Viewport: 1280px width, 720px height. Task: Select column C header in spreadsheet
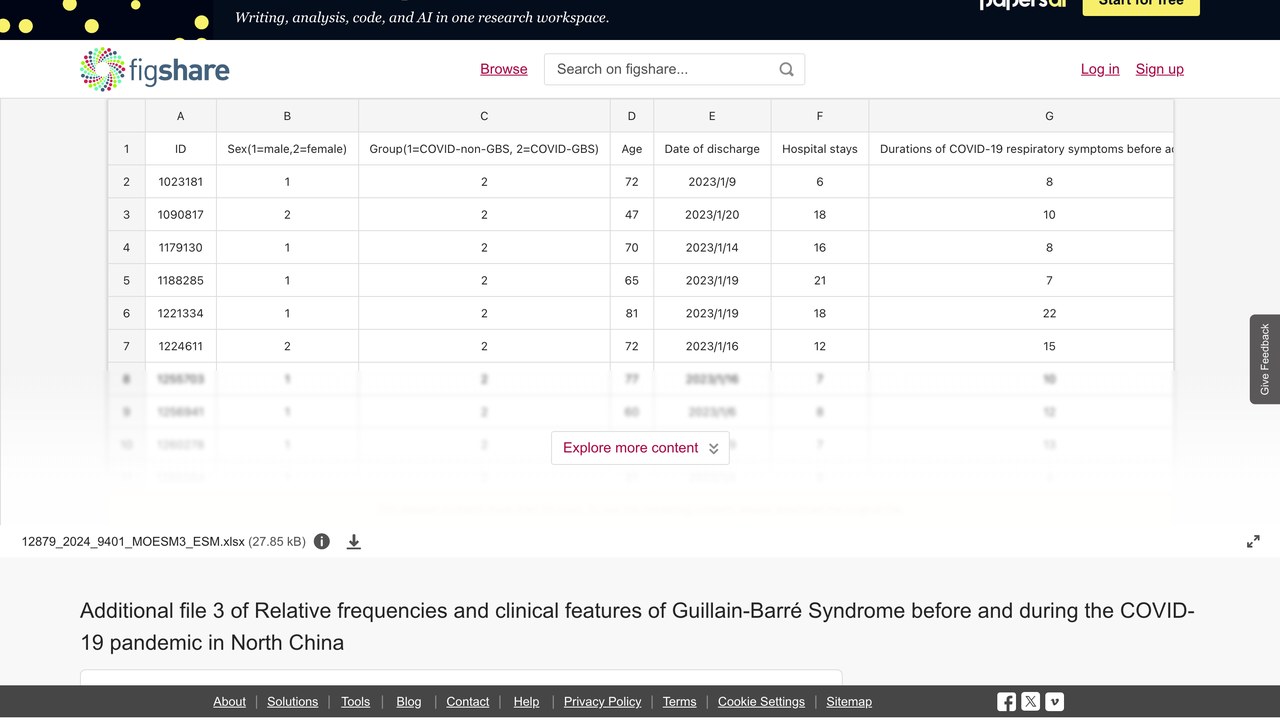484,116
